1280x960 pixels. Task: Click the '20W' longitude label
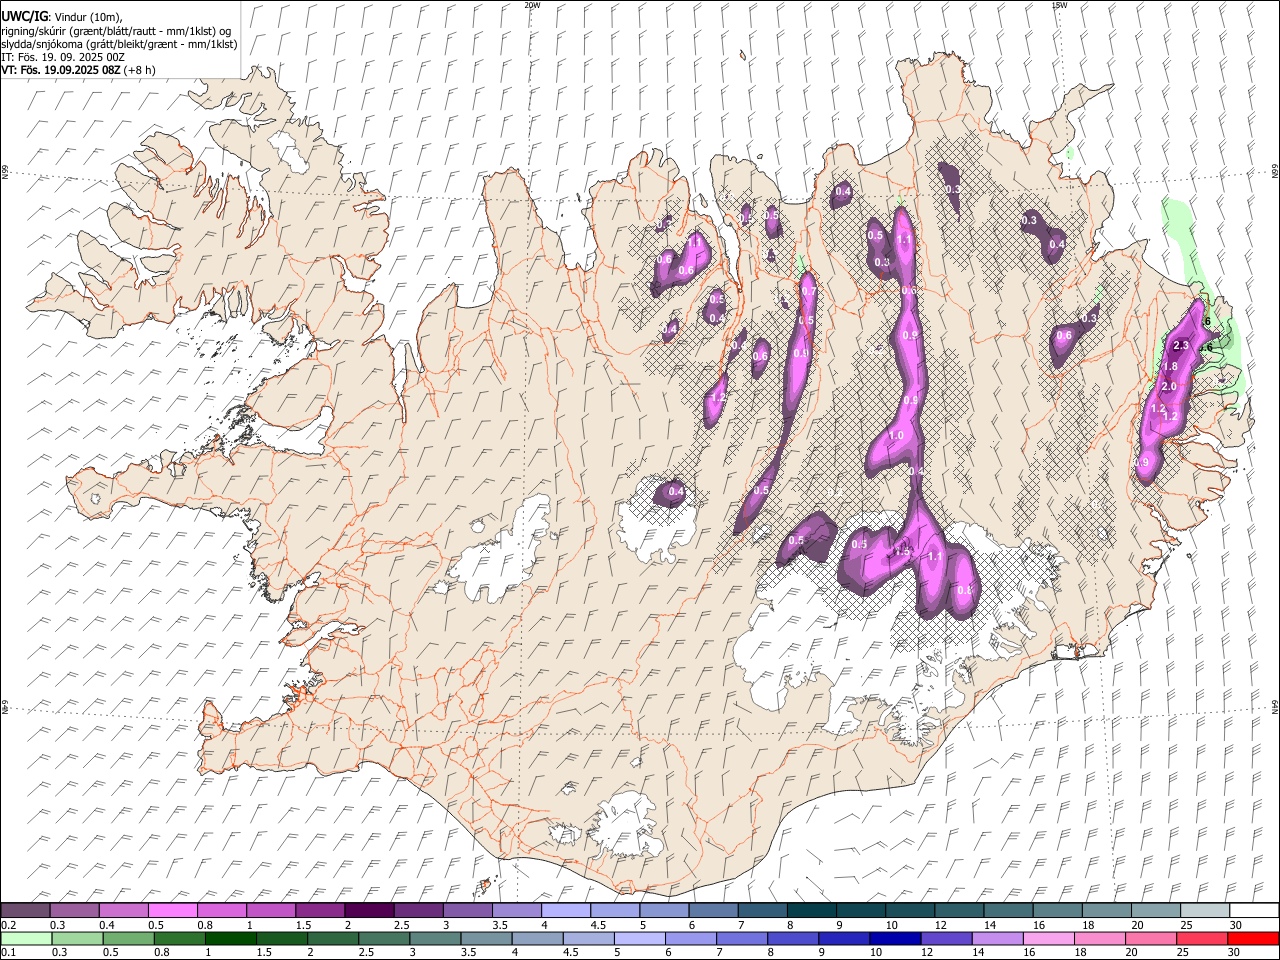click(532, 5)
